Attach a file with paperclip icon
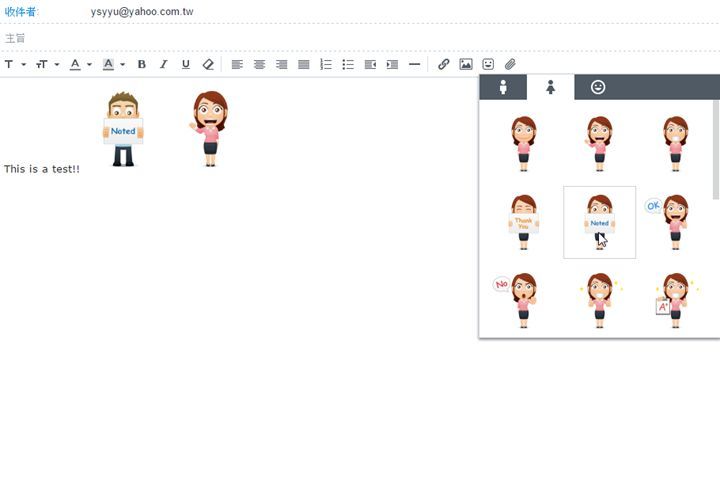Image resolution: width=720 pixels, height=490 pixels. 510,64
